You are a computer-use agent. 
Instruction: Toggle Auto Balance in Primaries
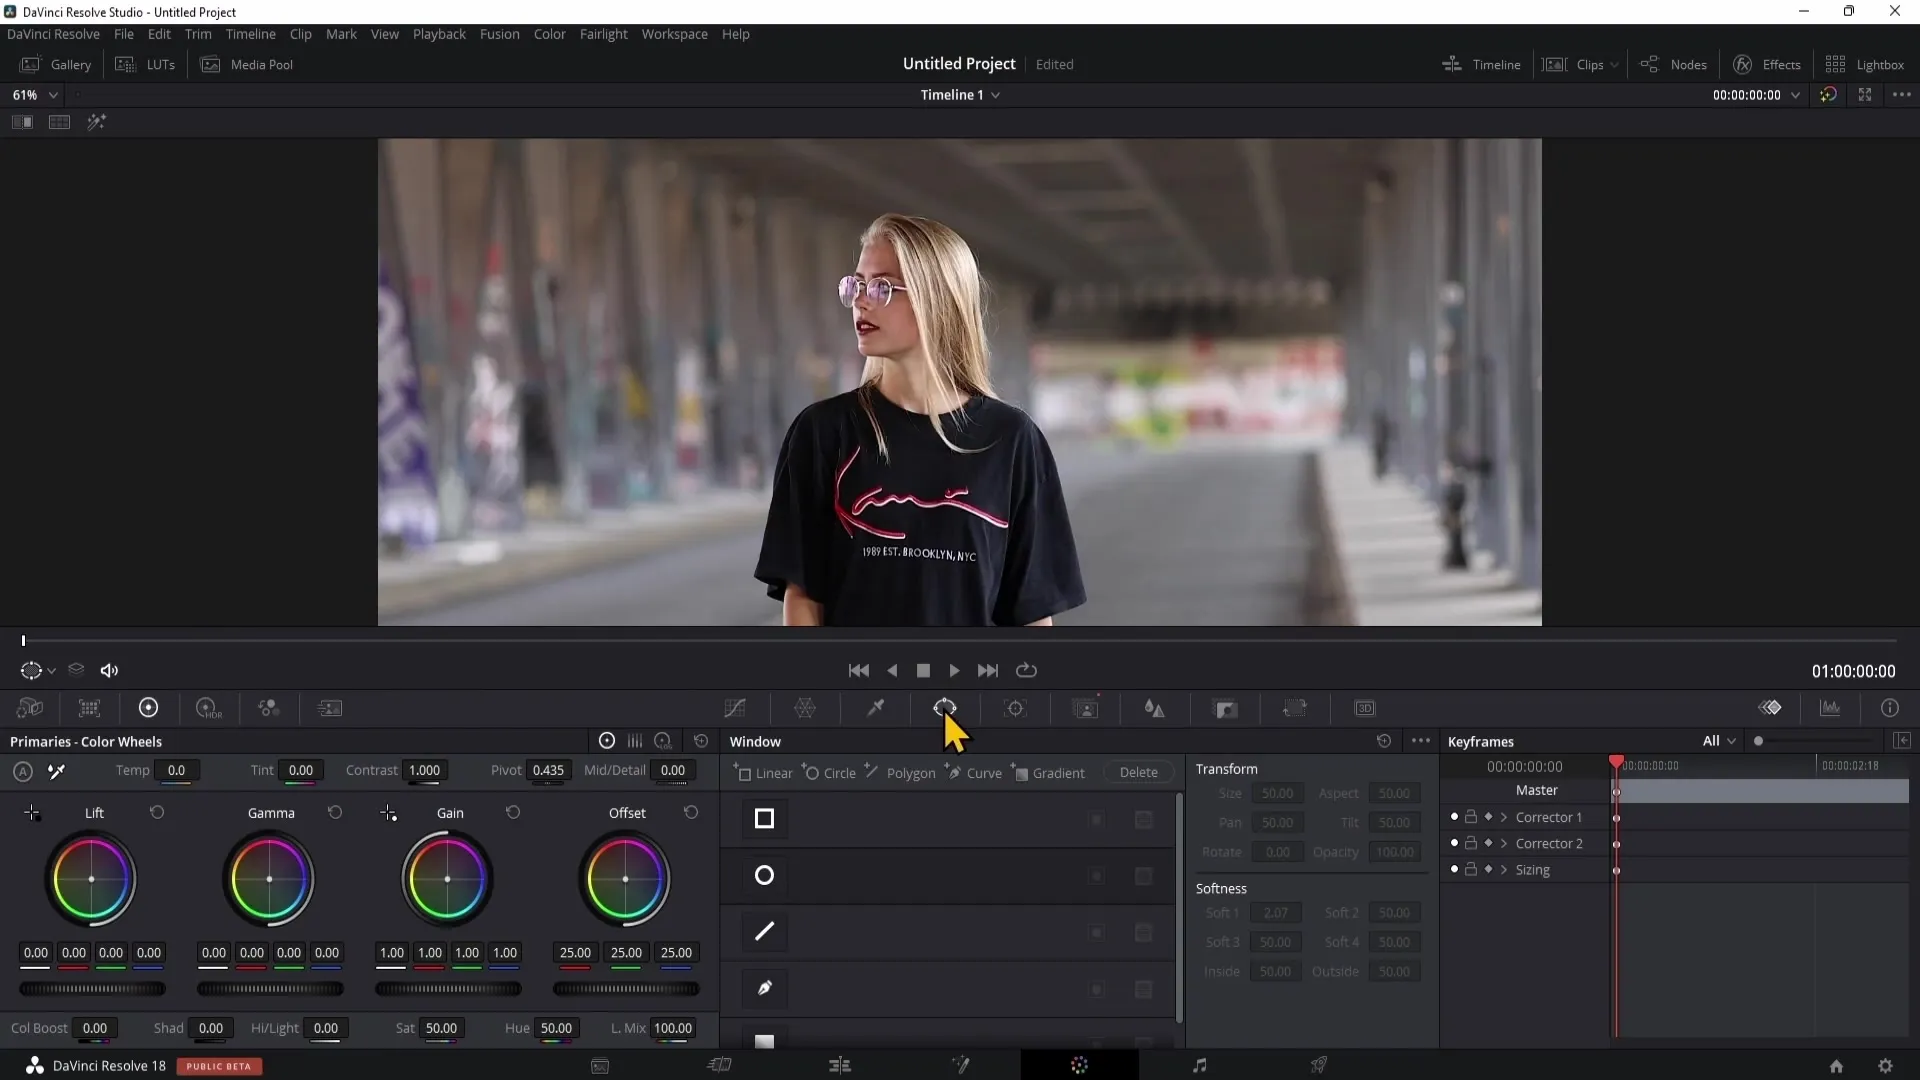tap(23, 771)
